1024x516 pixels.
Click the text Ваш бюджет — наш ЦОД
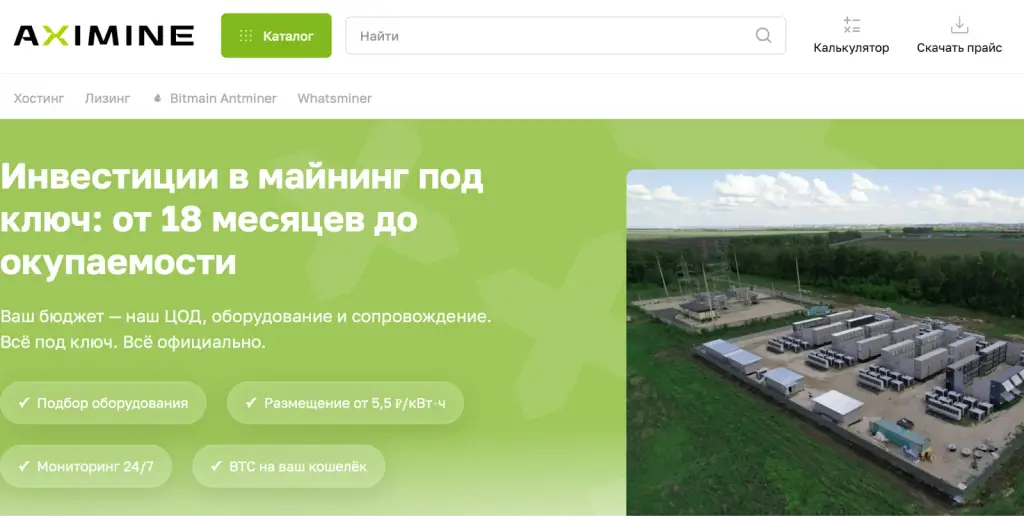pyautogui.click(x=104, y=317)
